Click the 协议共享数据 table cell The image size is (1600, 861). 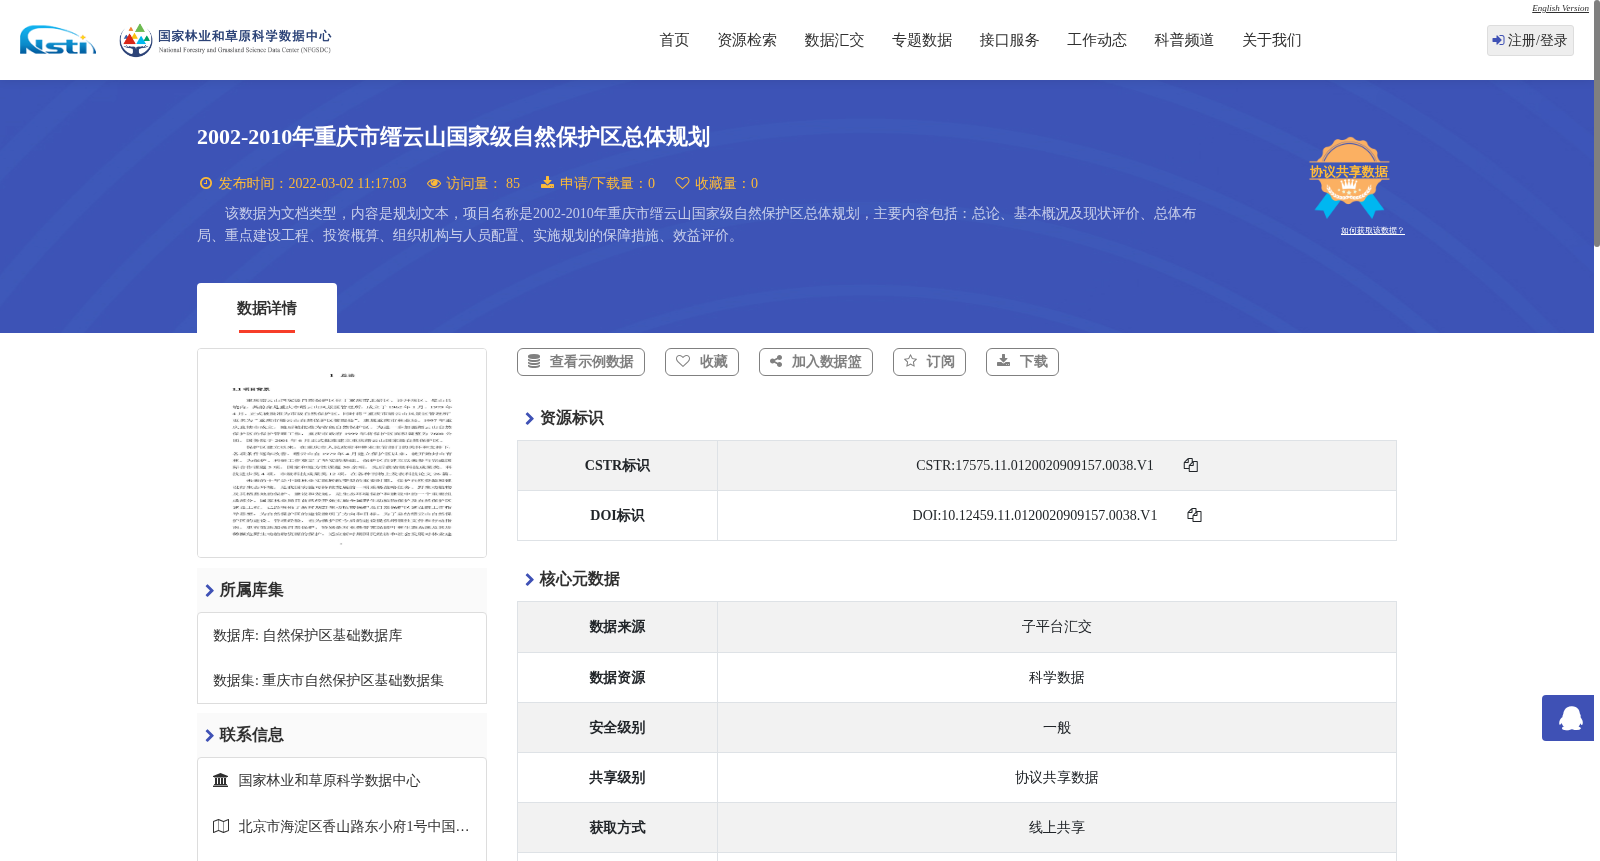pos(1057,777)
